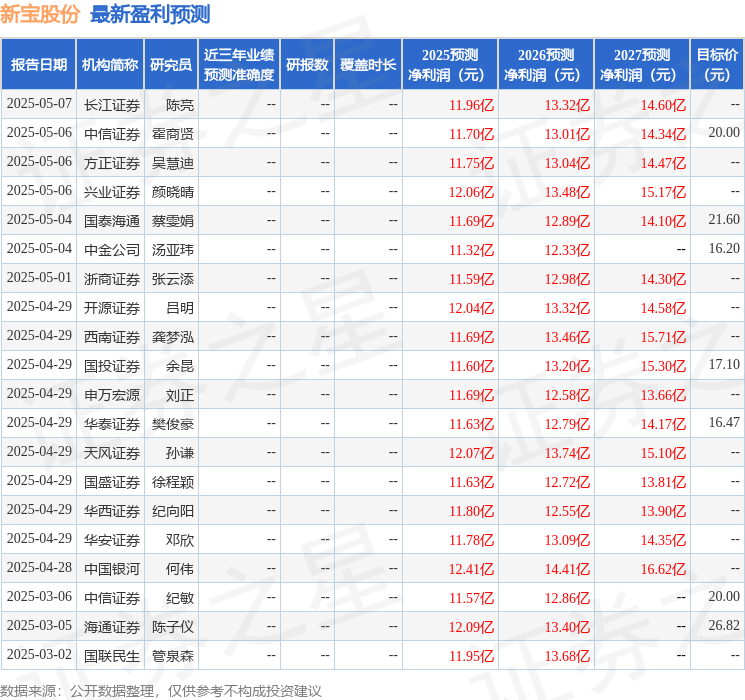This screenshot has width=745, height=700.
Task: Click the 数据来源 footer disclaimer
Action: pyautogui.click(x=161, y=690)
